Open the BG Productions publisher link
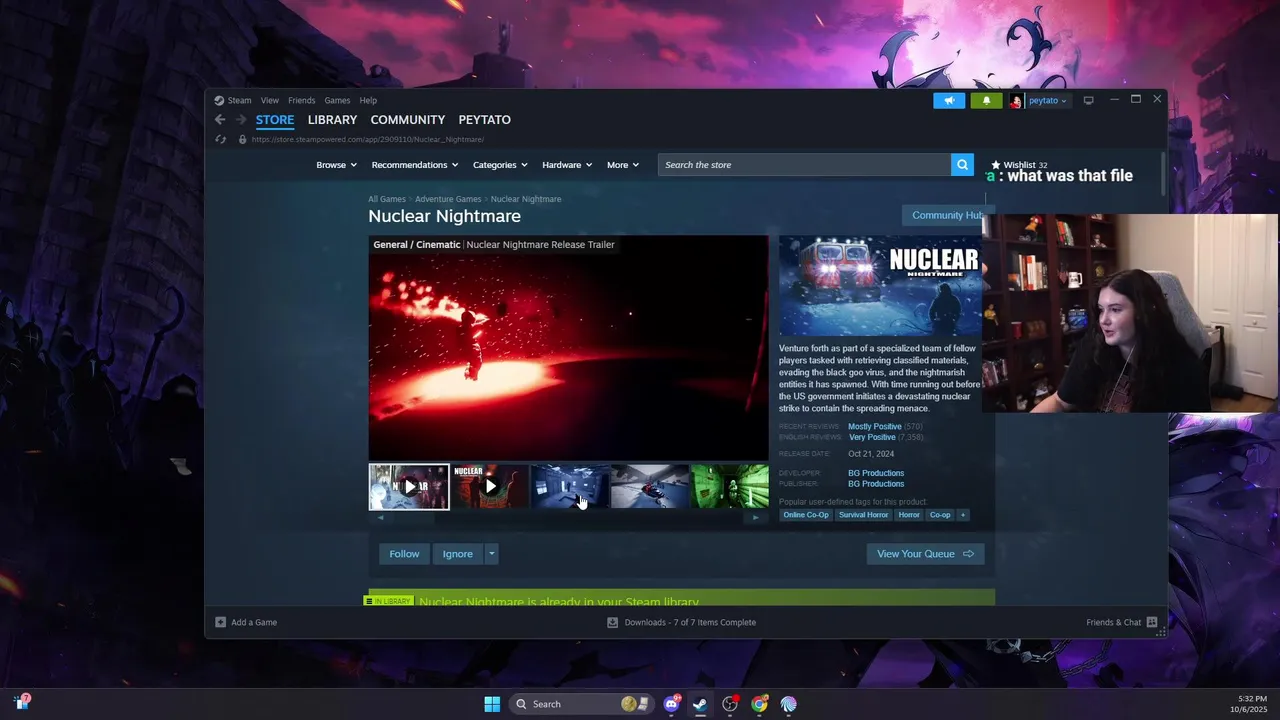This screenshot has width=1280, height=720. pyautogui.click(x=876, y=484)
